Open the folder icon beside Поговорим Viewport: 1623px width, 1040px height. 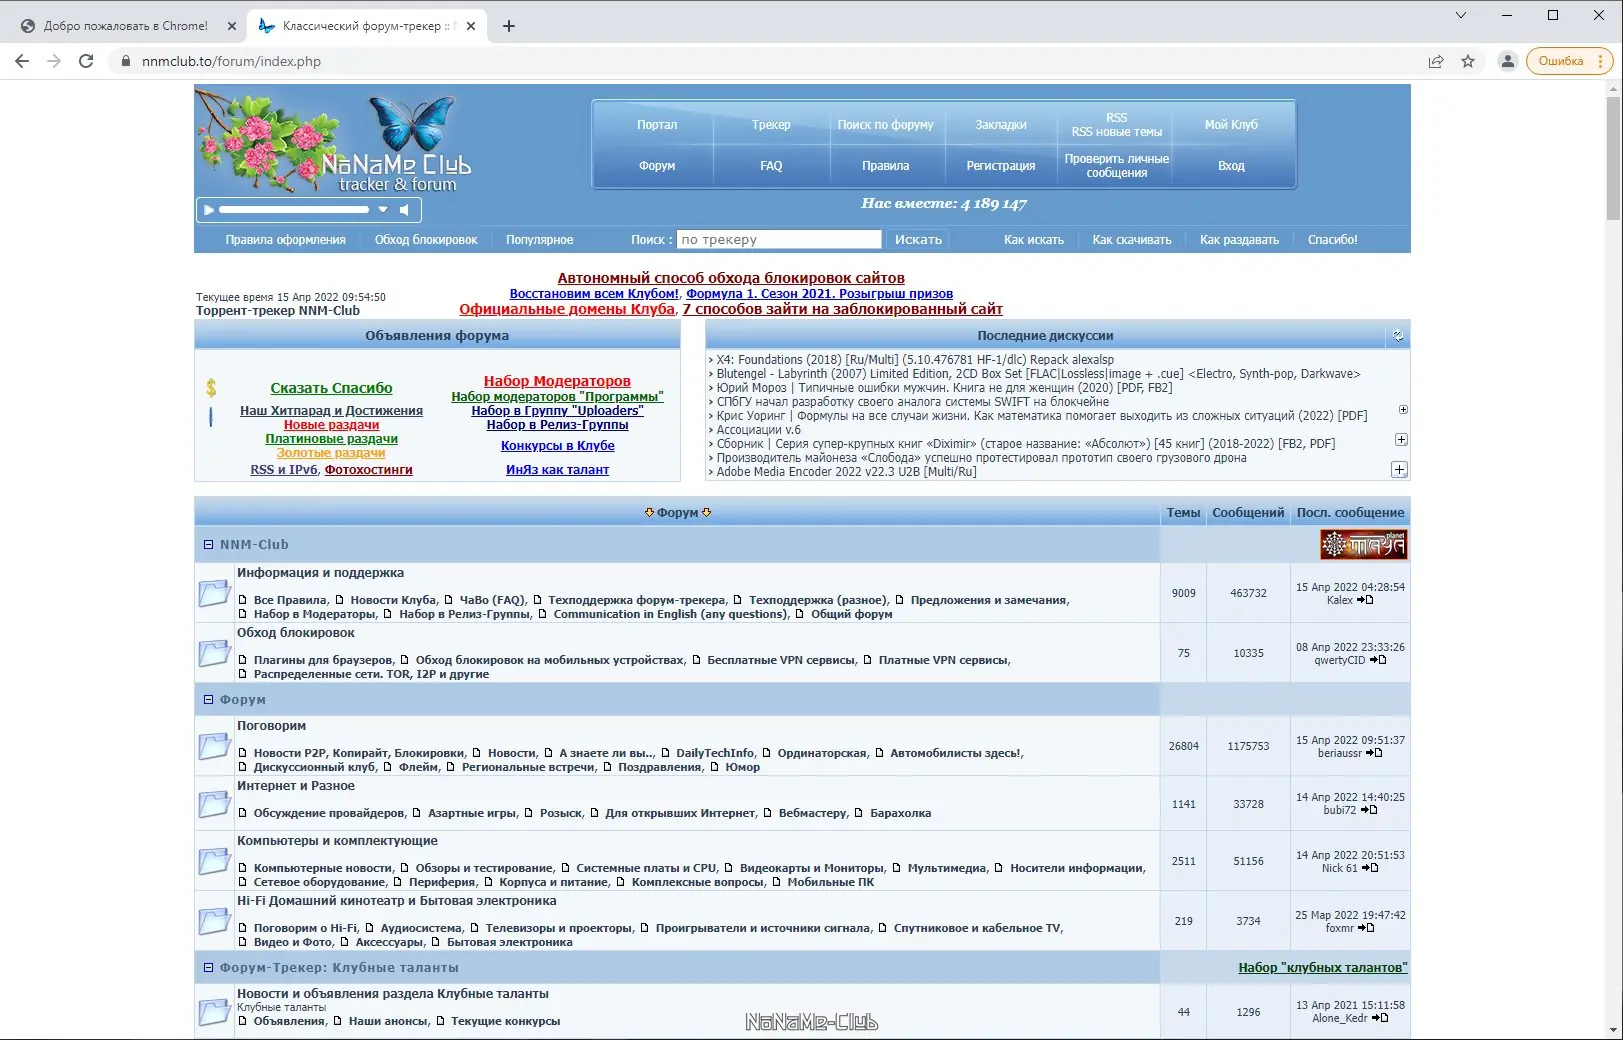tap(213, 746)
